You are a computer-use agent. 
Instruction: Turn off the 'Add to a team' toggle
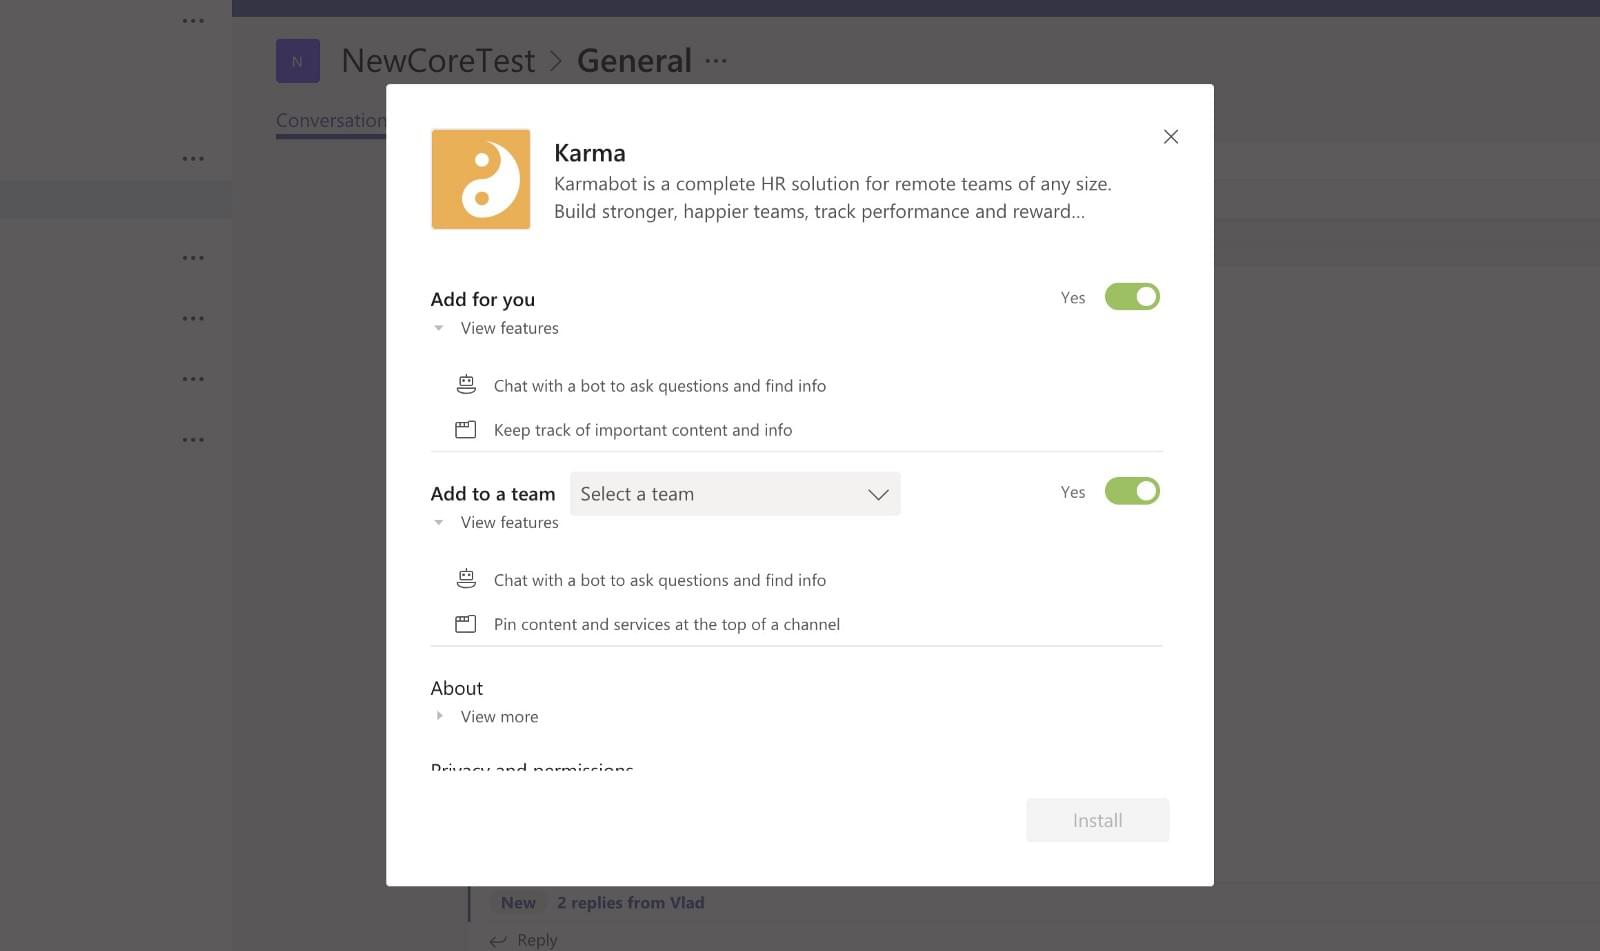point(1132,490)
